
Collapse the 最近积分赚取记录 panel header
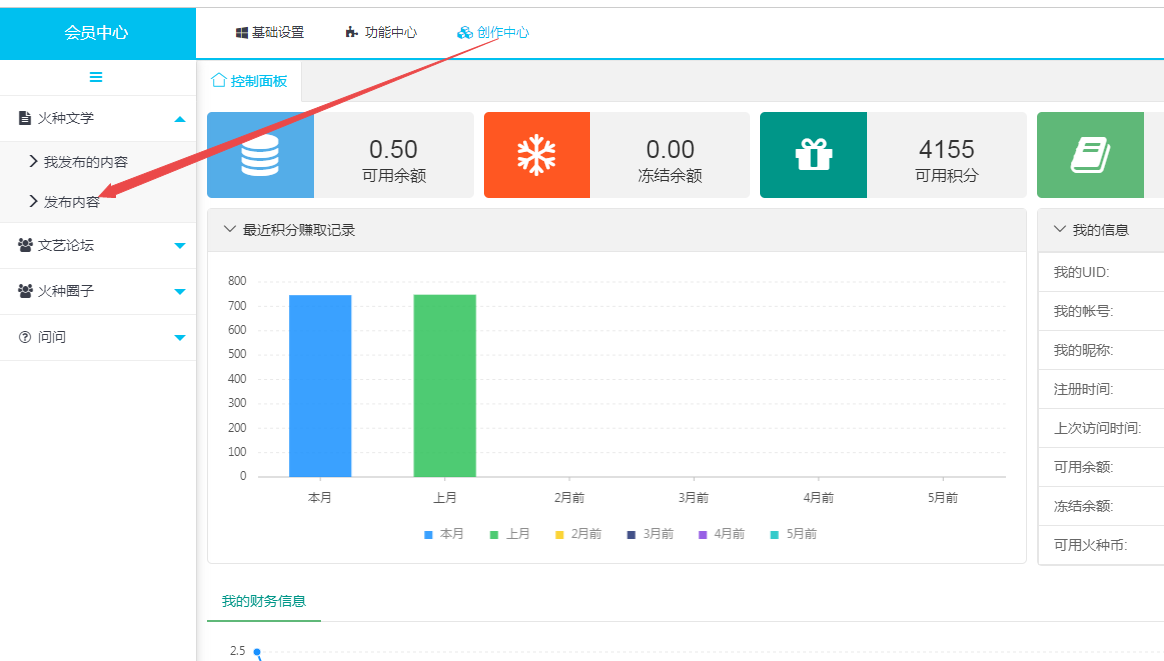click(230, 230)
